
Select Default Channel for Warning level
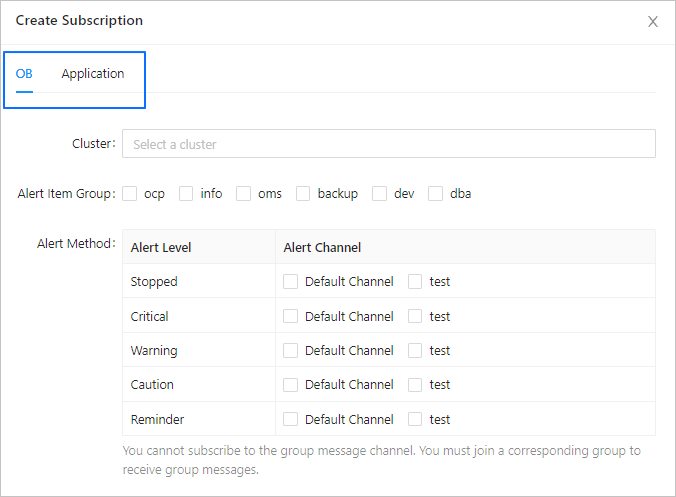(x=291, y=351)
